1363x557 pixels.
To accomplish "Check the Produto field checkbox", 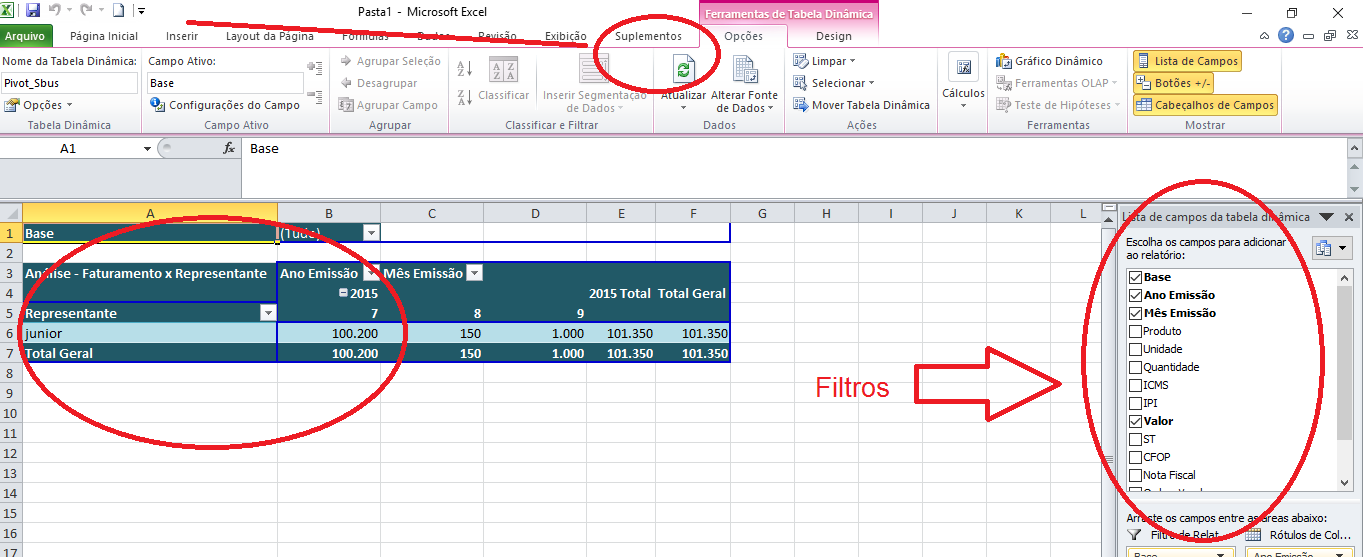I will [x=1134, y=331].
